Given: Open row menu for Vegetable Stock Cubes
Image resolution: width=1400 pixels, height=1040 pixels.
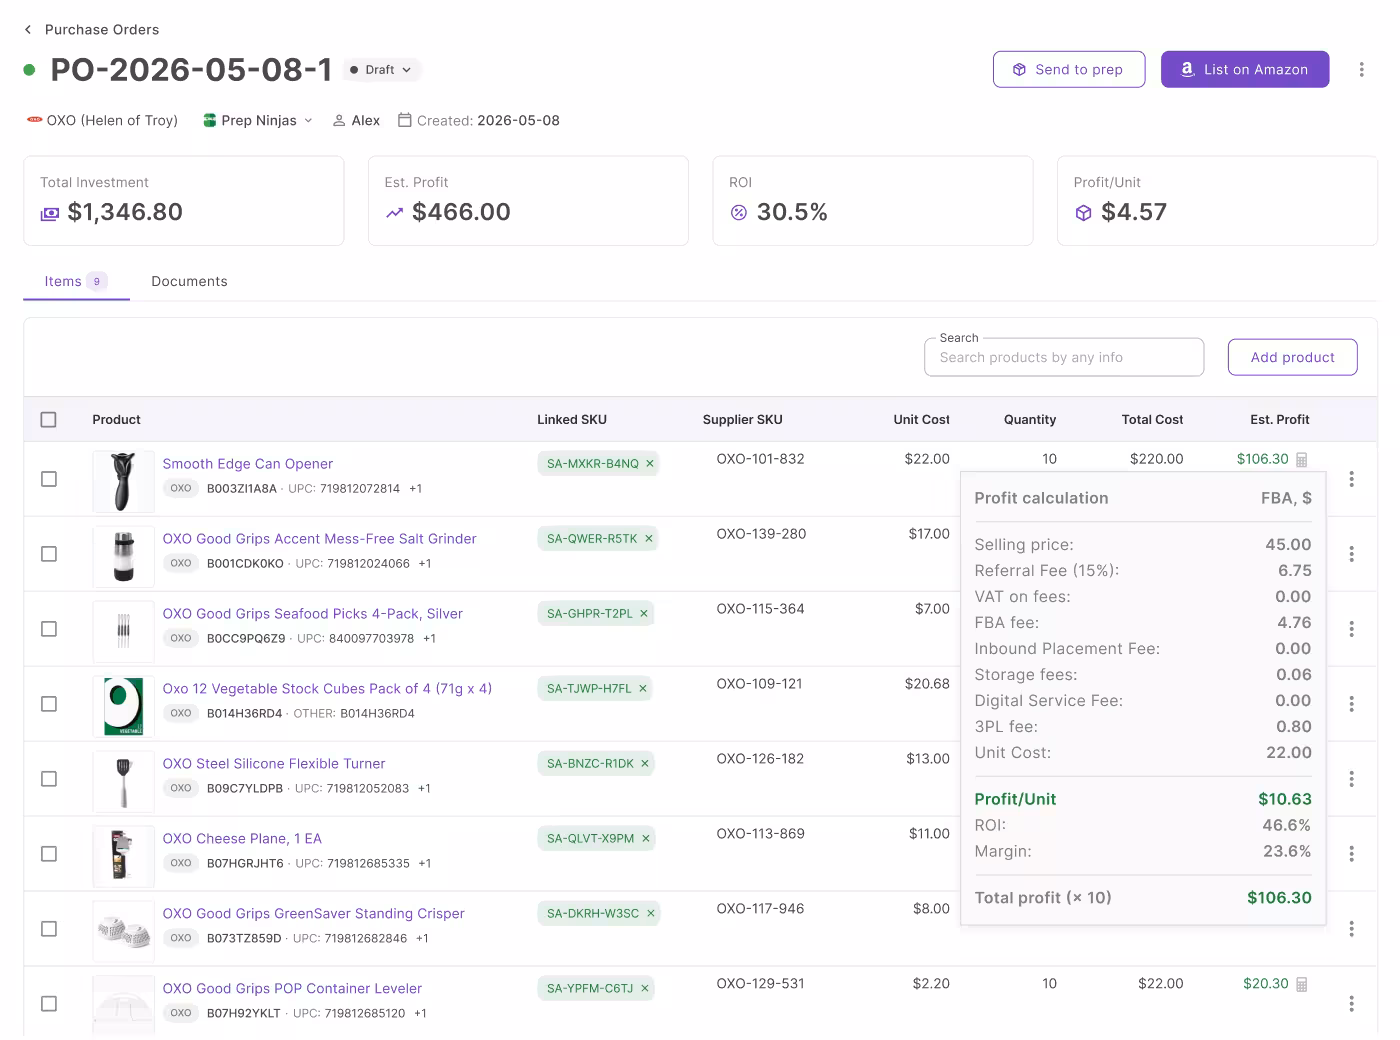Looking at the screenshot, I should coord(1351,704).
